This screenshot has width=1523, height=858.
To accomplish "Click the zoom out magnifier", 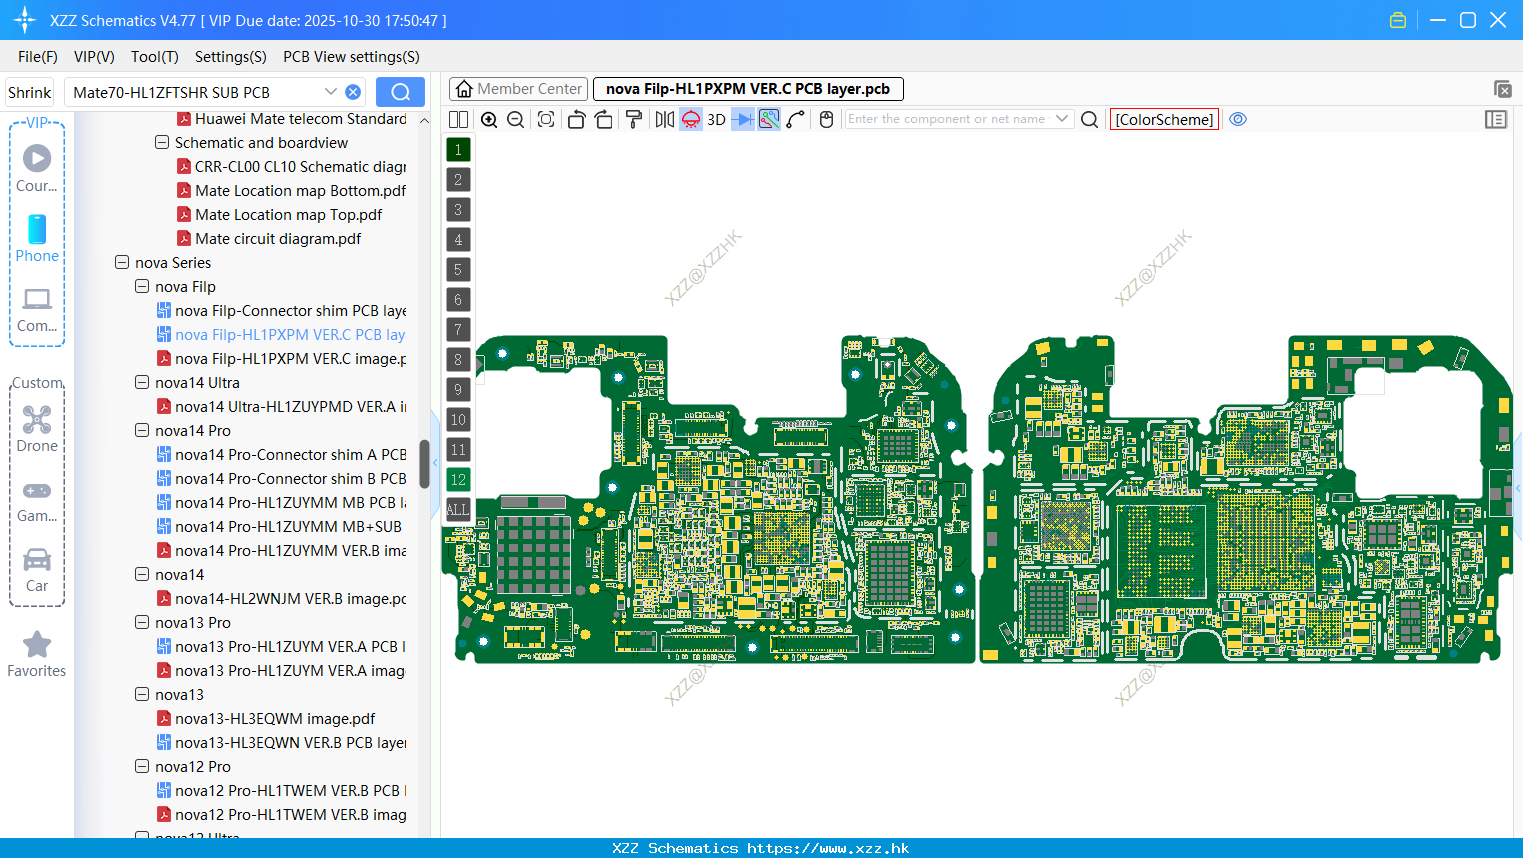I will [x=515, y=119].
